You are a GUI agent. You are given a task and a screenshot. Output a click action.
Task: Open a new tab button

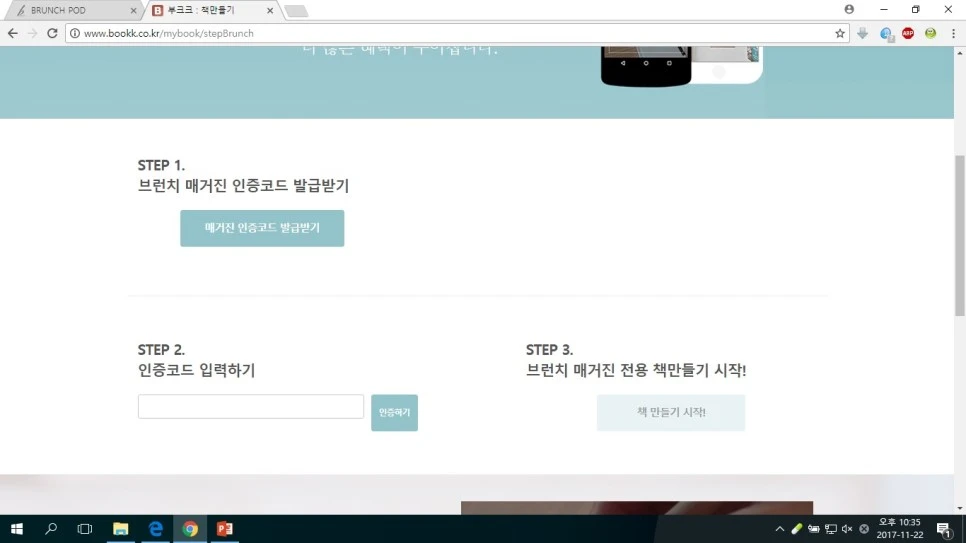[296, 11]
